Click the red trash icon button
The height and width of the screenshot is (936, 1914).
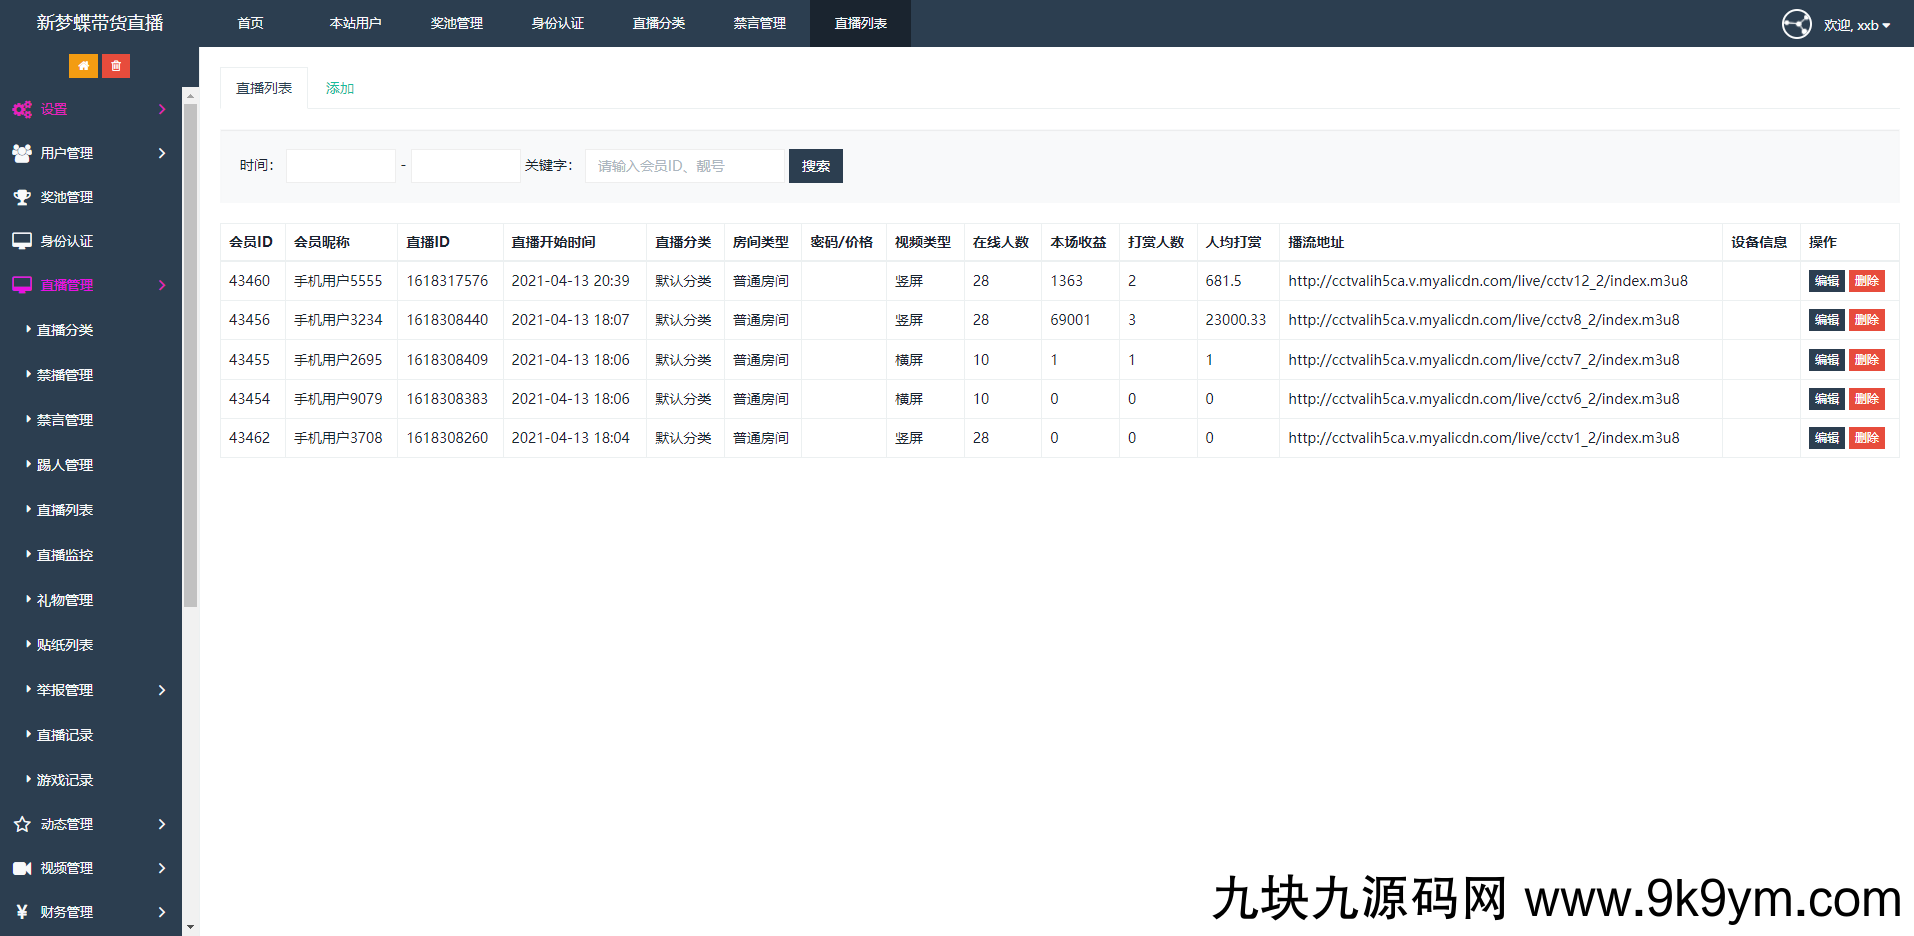(x=116, y=66)
